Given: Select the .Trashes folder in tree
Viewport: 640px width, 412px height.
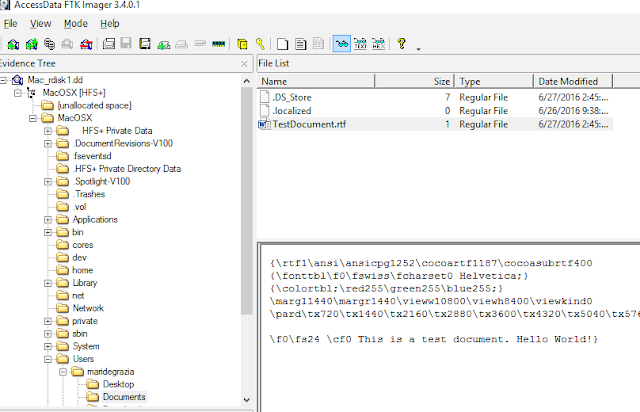Looking at the screenshot, I should tap(89, 194).
